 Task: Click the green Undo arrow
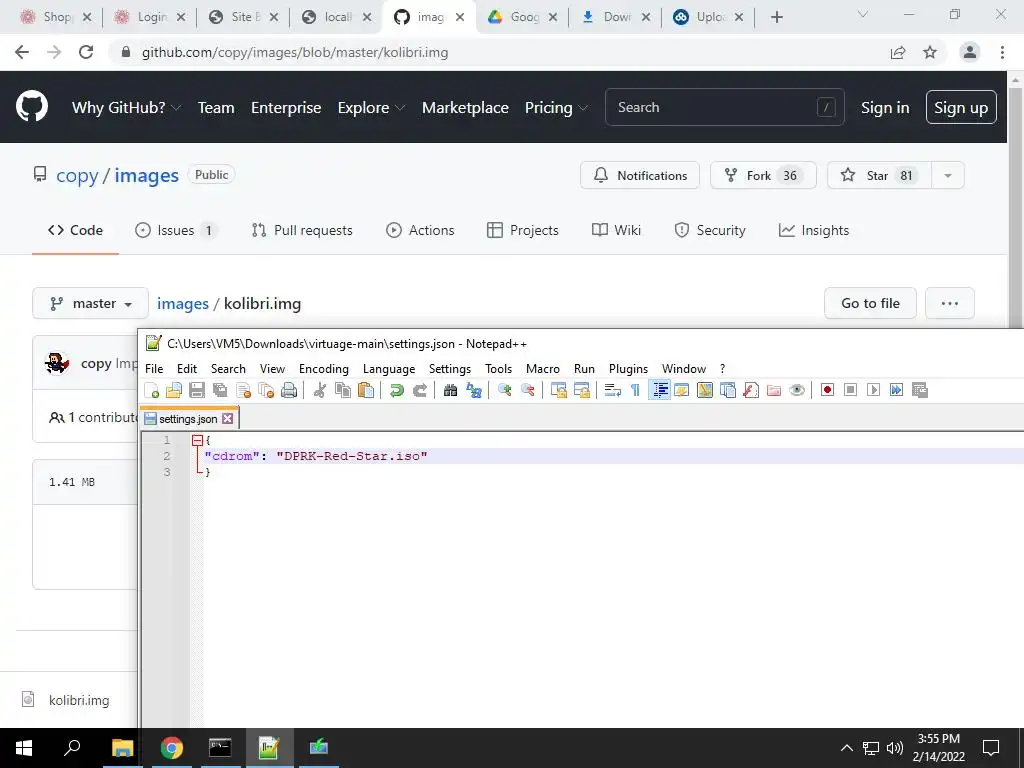tap(396, 391)
